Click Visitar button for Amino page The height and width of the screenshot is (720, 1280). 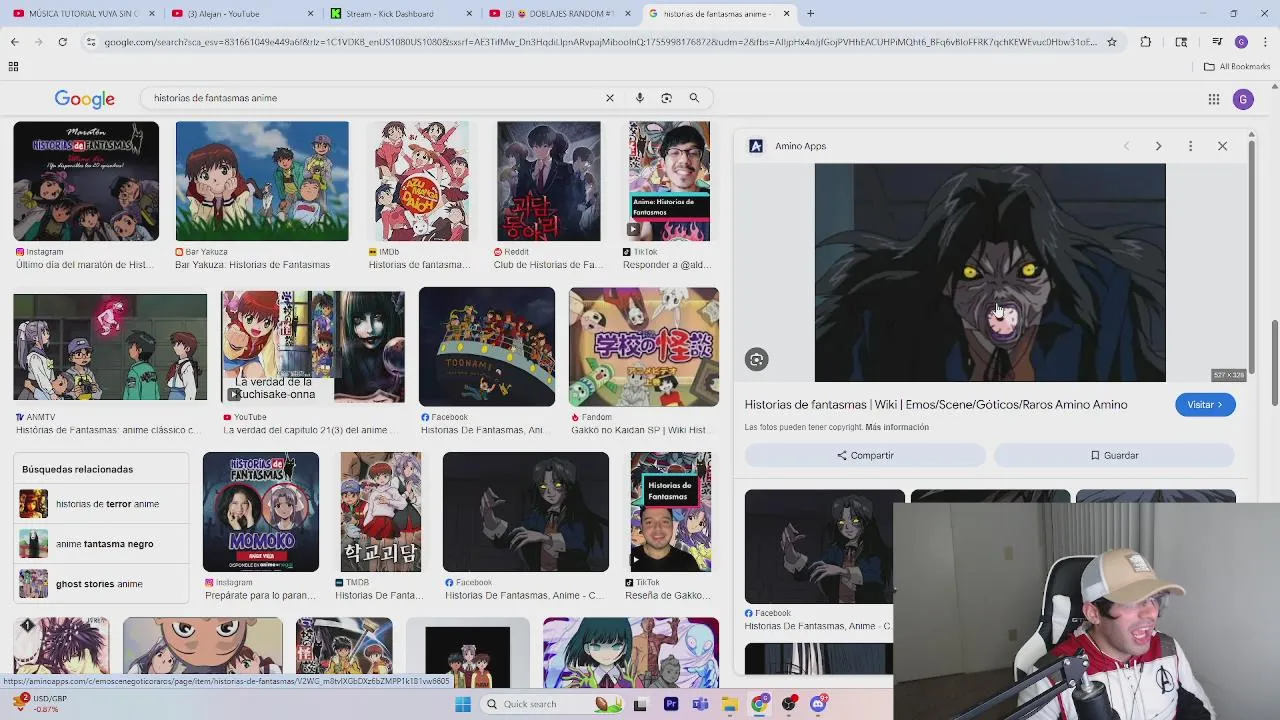[1205, 405]
